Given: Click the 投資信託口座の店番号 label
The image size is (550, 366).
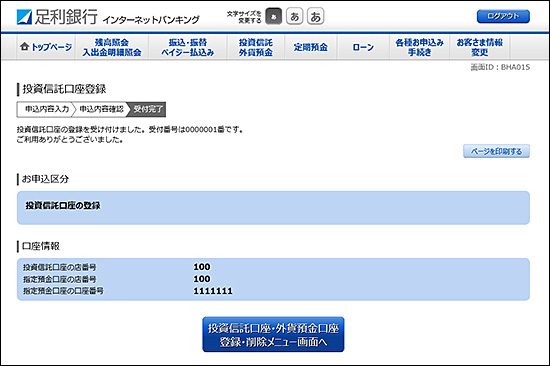Looking at the screenshot, I should (x=59, y=267).
